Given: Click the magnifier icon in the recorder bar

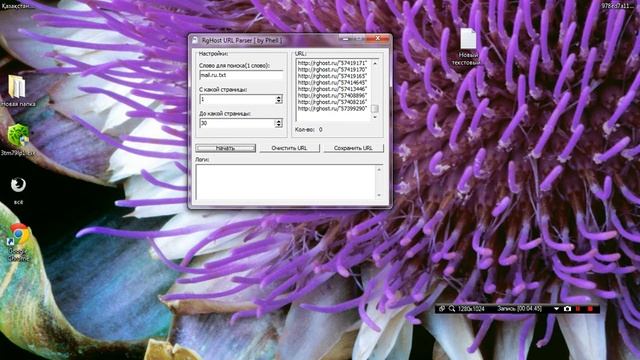Looking at the screenshot, I should [x=451, y=309].
